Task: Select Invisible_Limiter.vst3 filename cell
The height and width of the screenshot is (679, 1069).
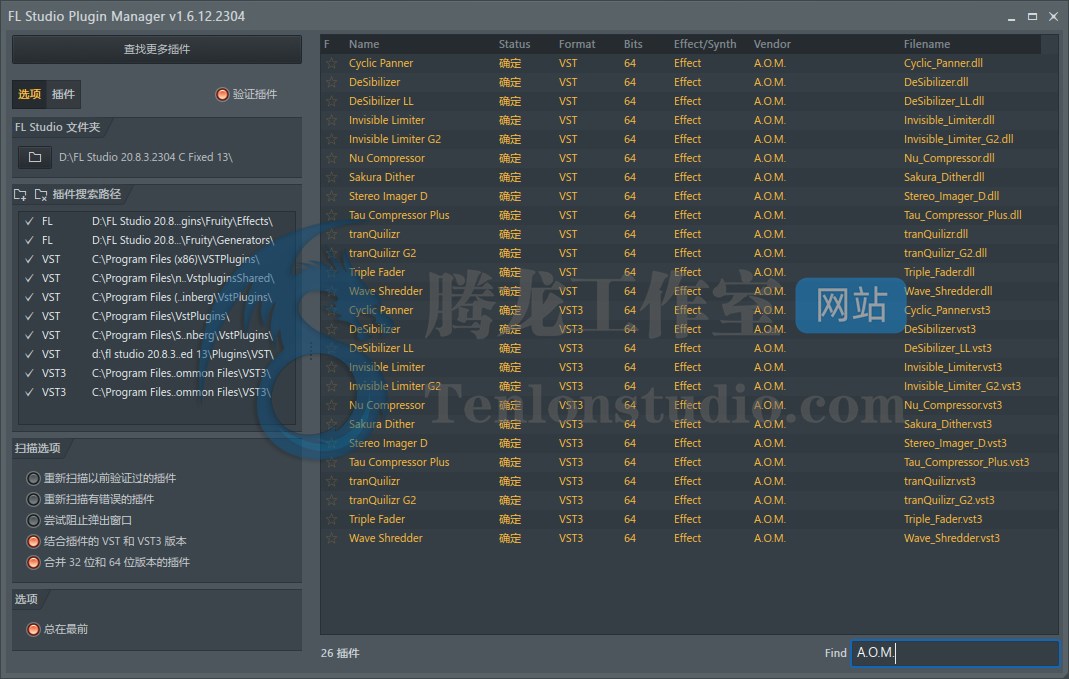Action: [952, 367]
